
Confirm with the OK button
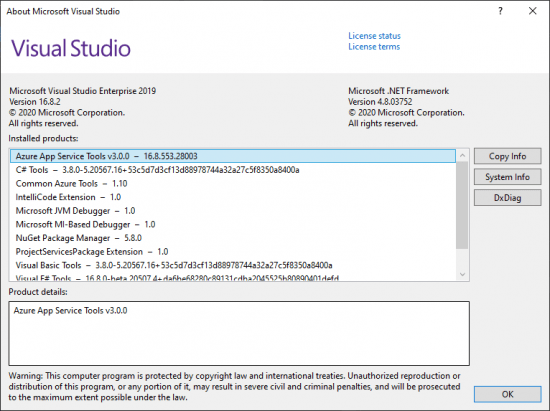pos(507,394)
